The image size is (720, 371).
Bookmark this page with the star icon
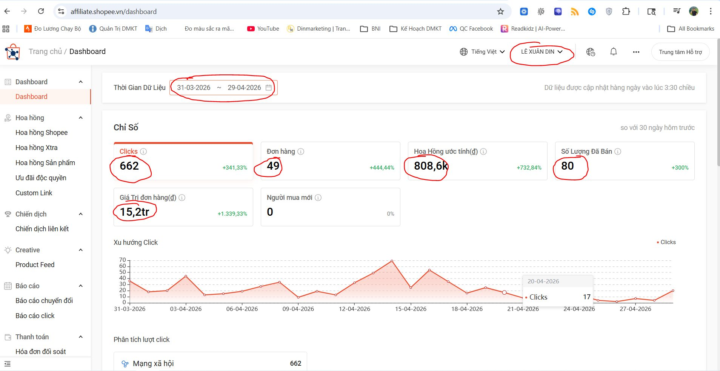pos(501,11)
